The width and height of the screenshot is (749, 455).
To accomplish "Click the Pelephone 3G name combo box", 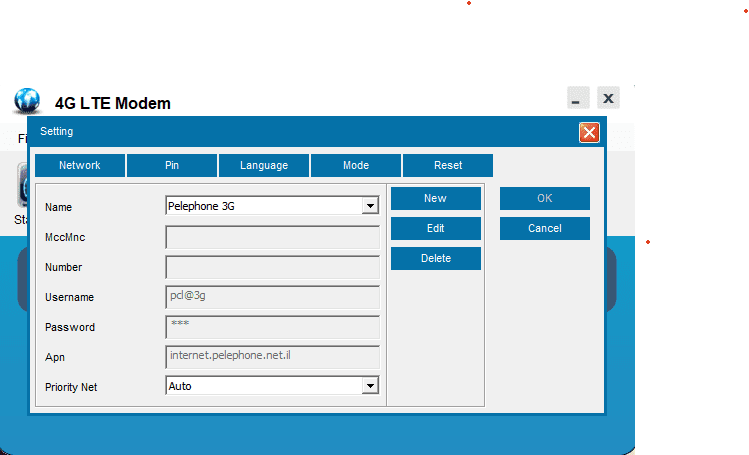I will click(x=272, y=206).
